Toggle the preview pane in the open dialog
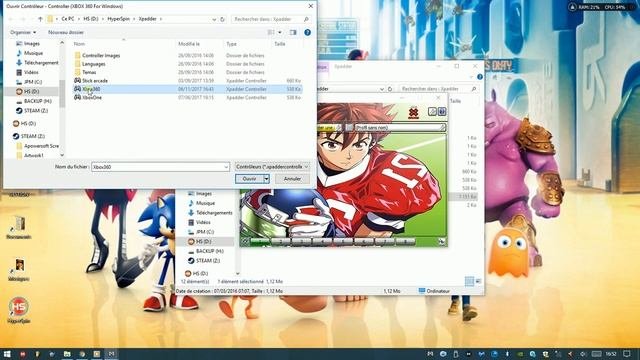This screenshot has width=640, height=360. click(293, 32)
